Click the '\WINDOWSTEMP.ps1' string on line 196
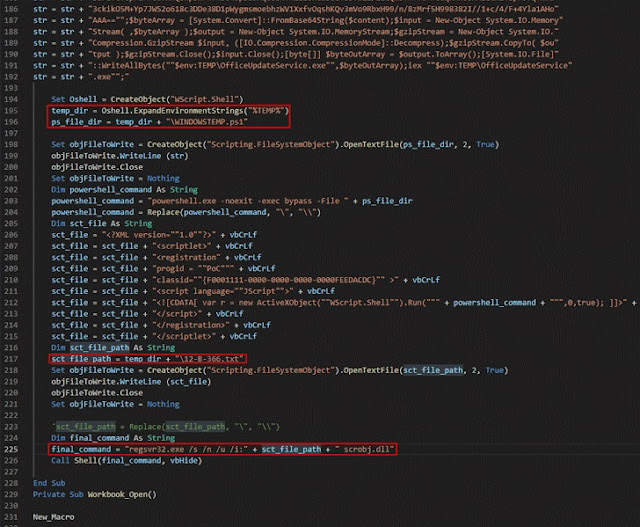 [x=207, y=122]
